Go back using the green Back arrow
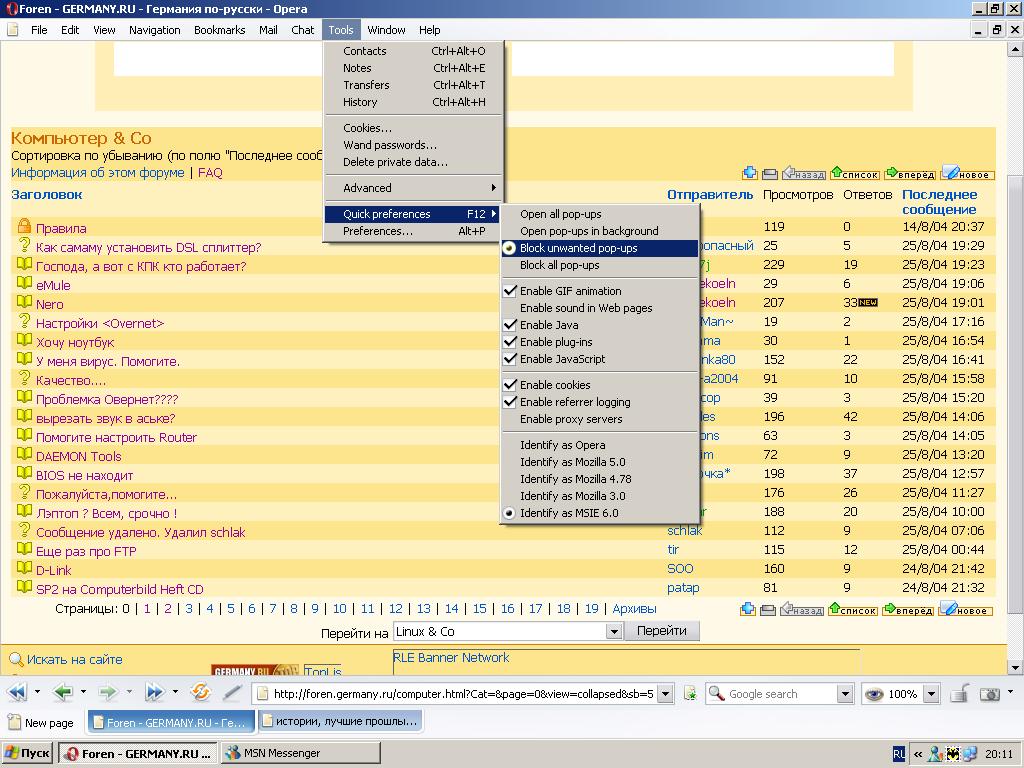Image resolution: width=1024 pixels, height=768 pixels. click(x=63, y=692)
